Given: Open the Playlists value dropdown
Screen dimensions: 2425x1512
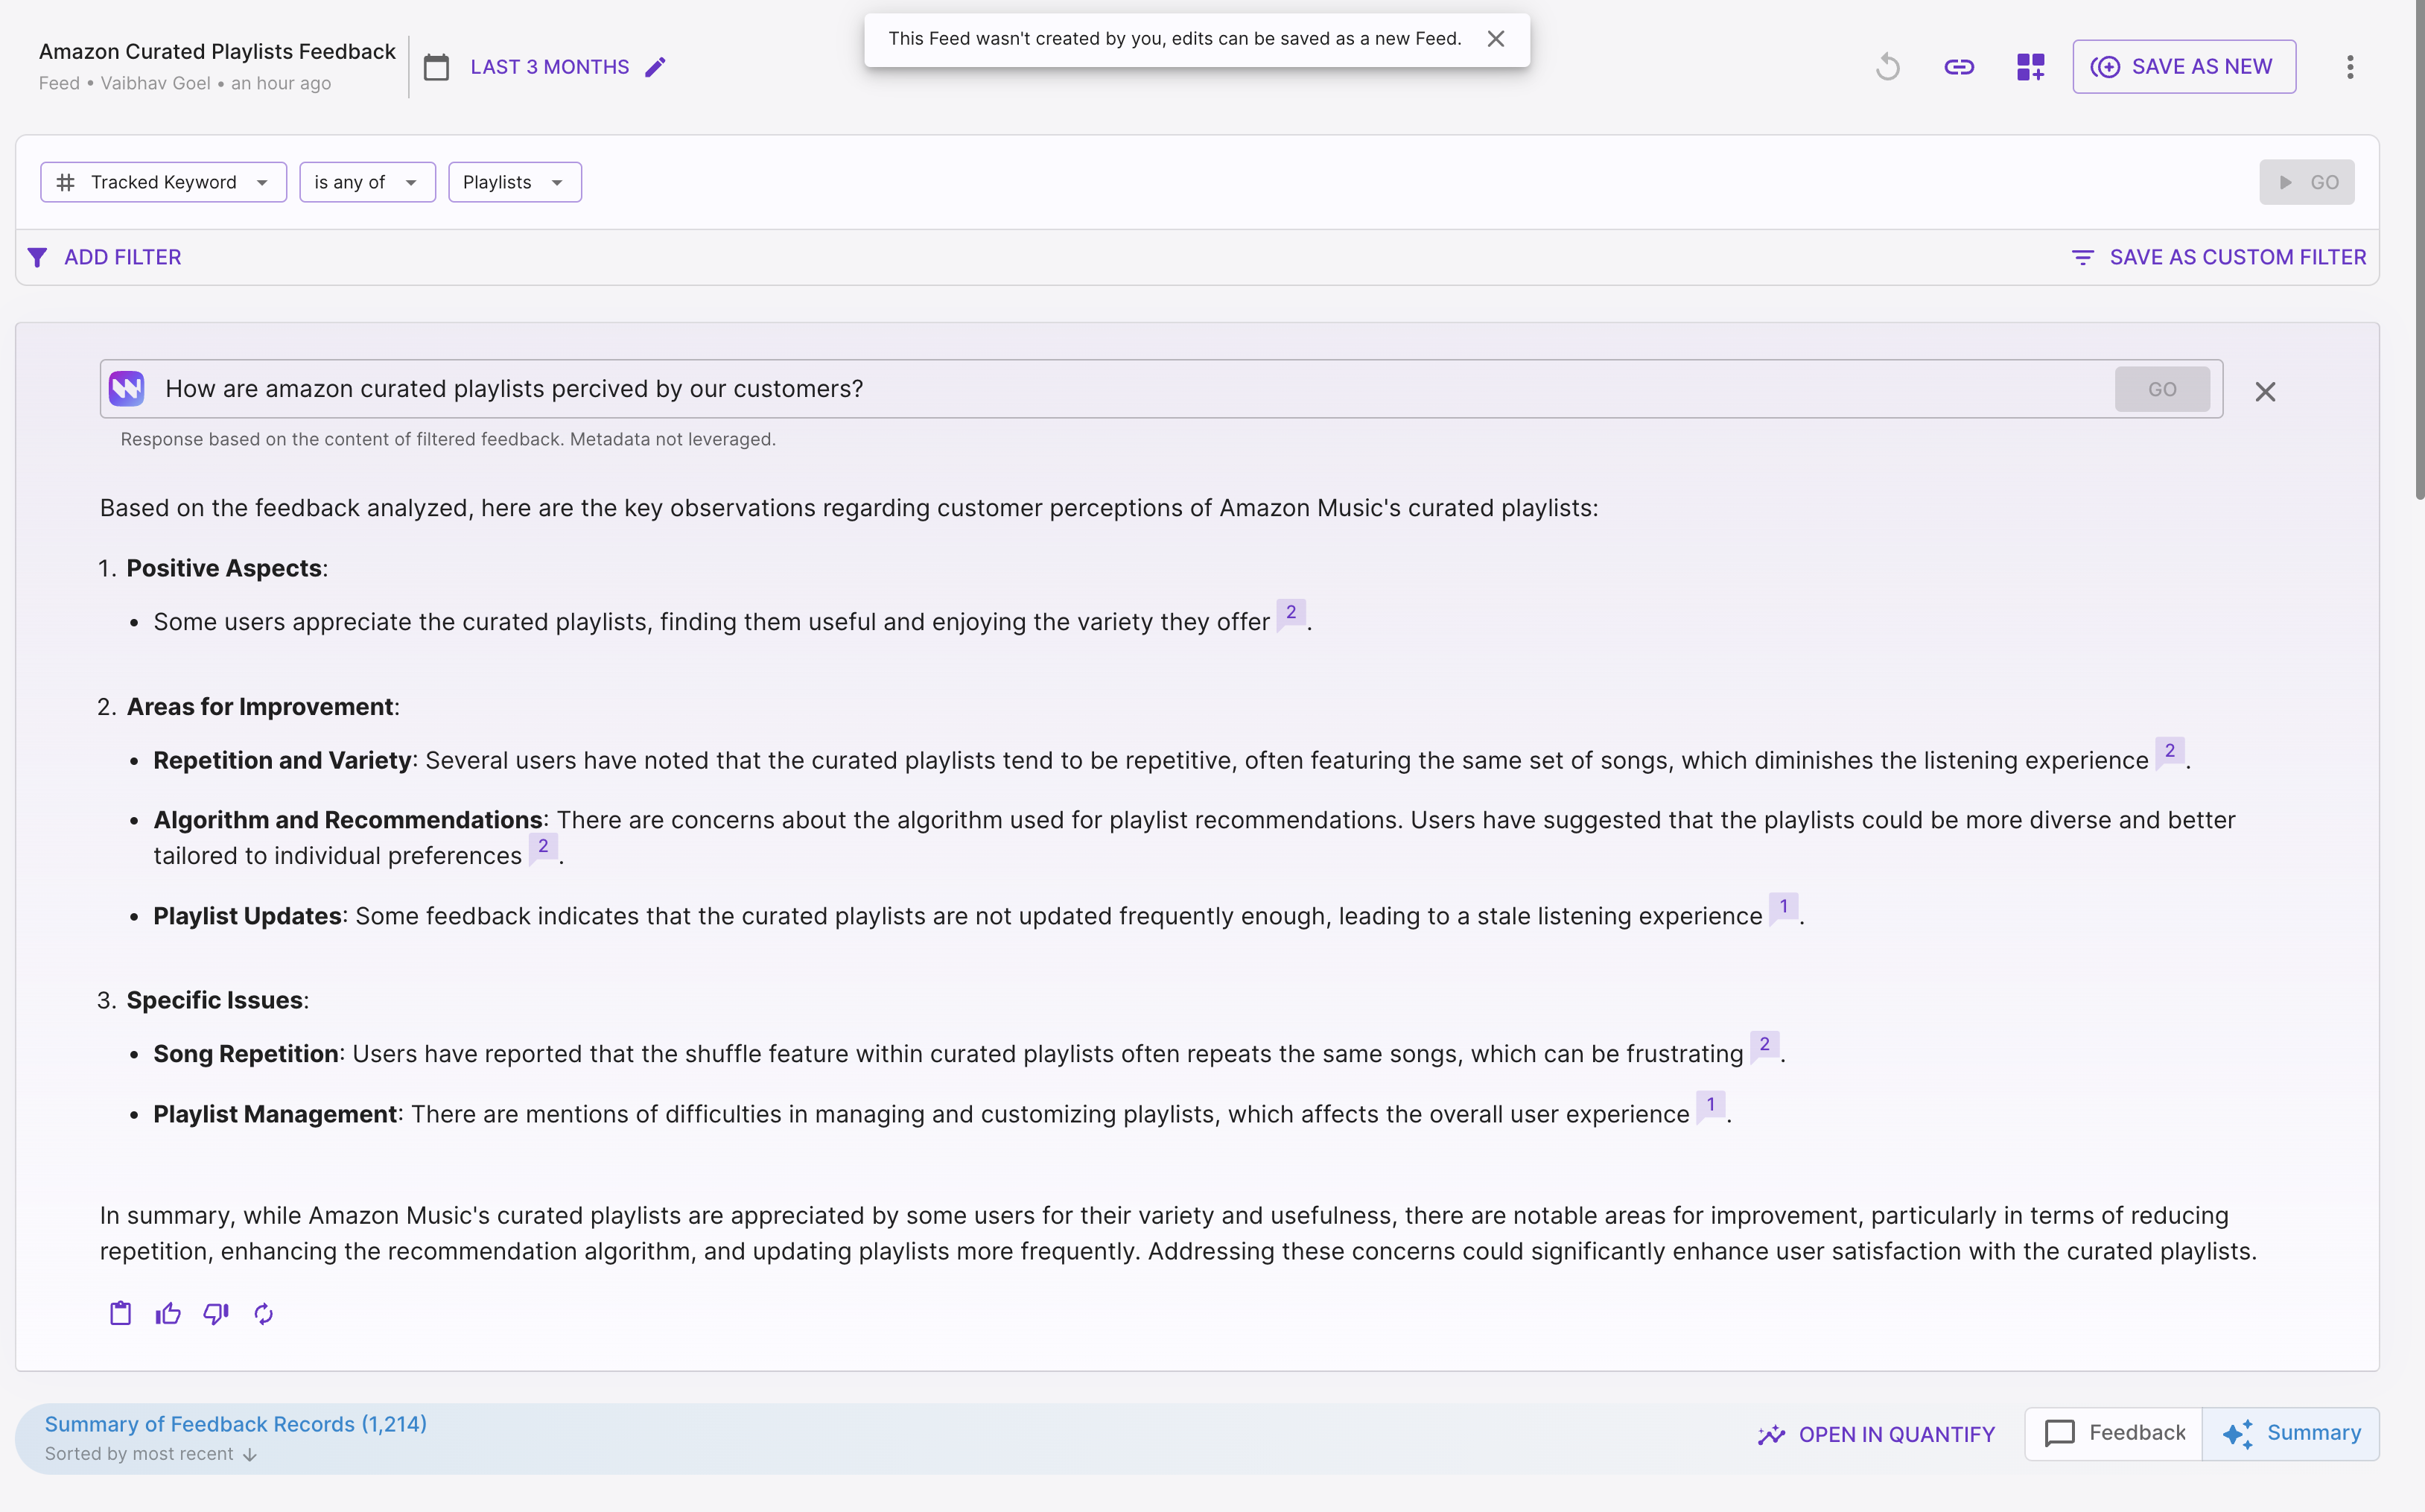Looking at the screenshot, I should coord(514,182).
